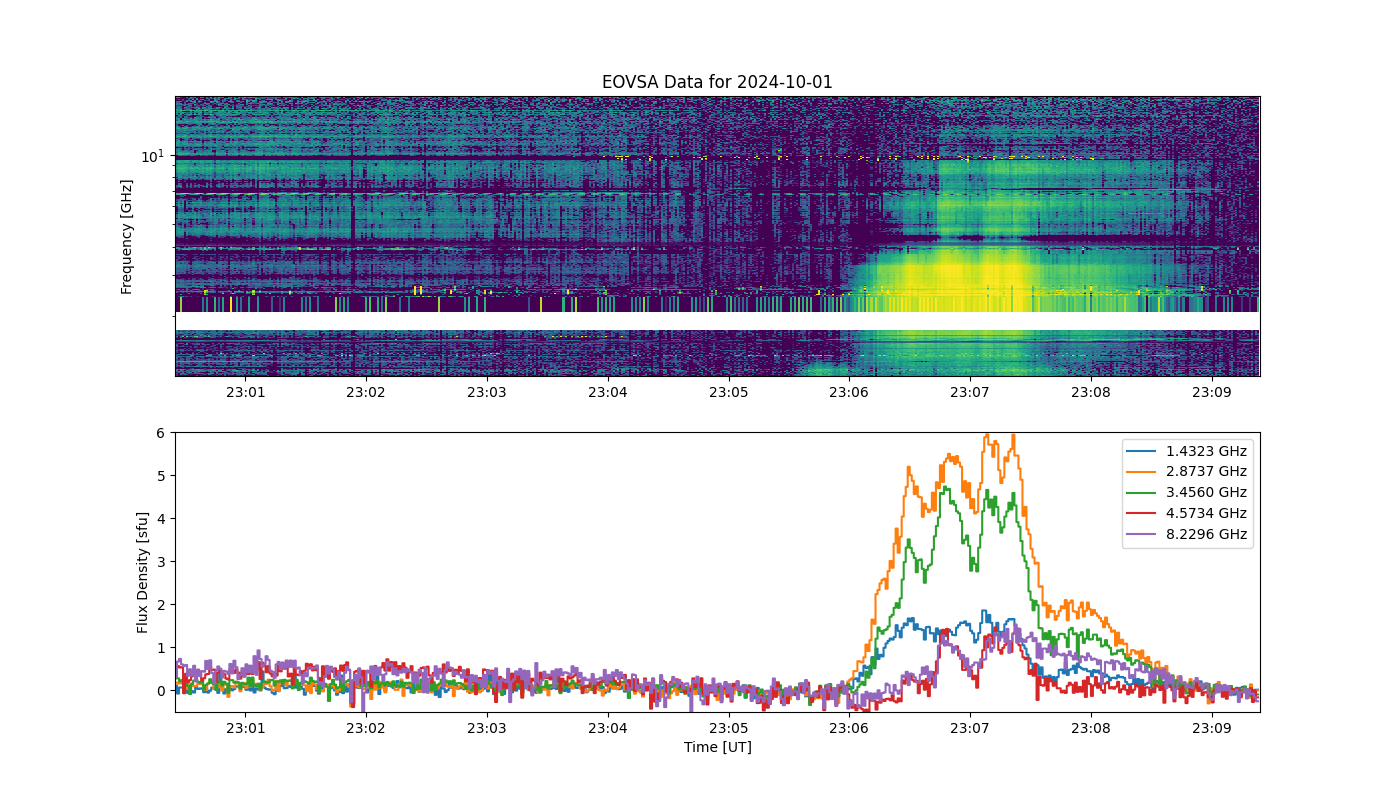Click the "Frequency [GHz]" axis label
1400x800 pixels.
coord(127,237)
